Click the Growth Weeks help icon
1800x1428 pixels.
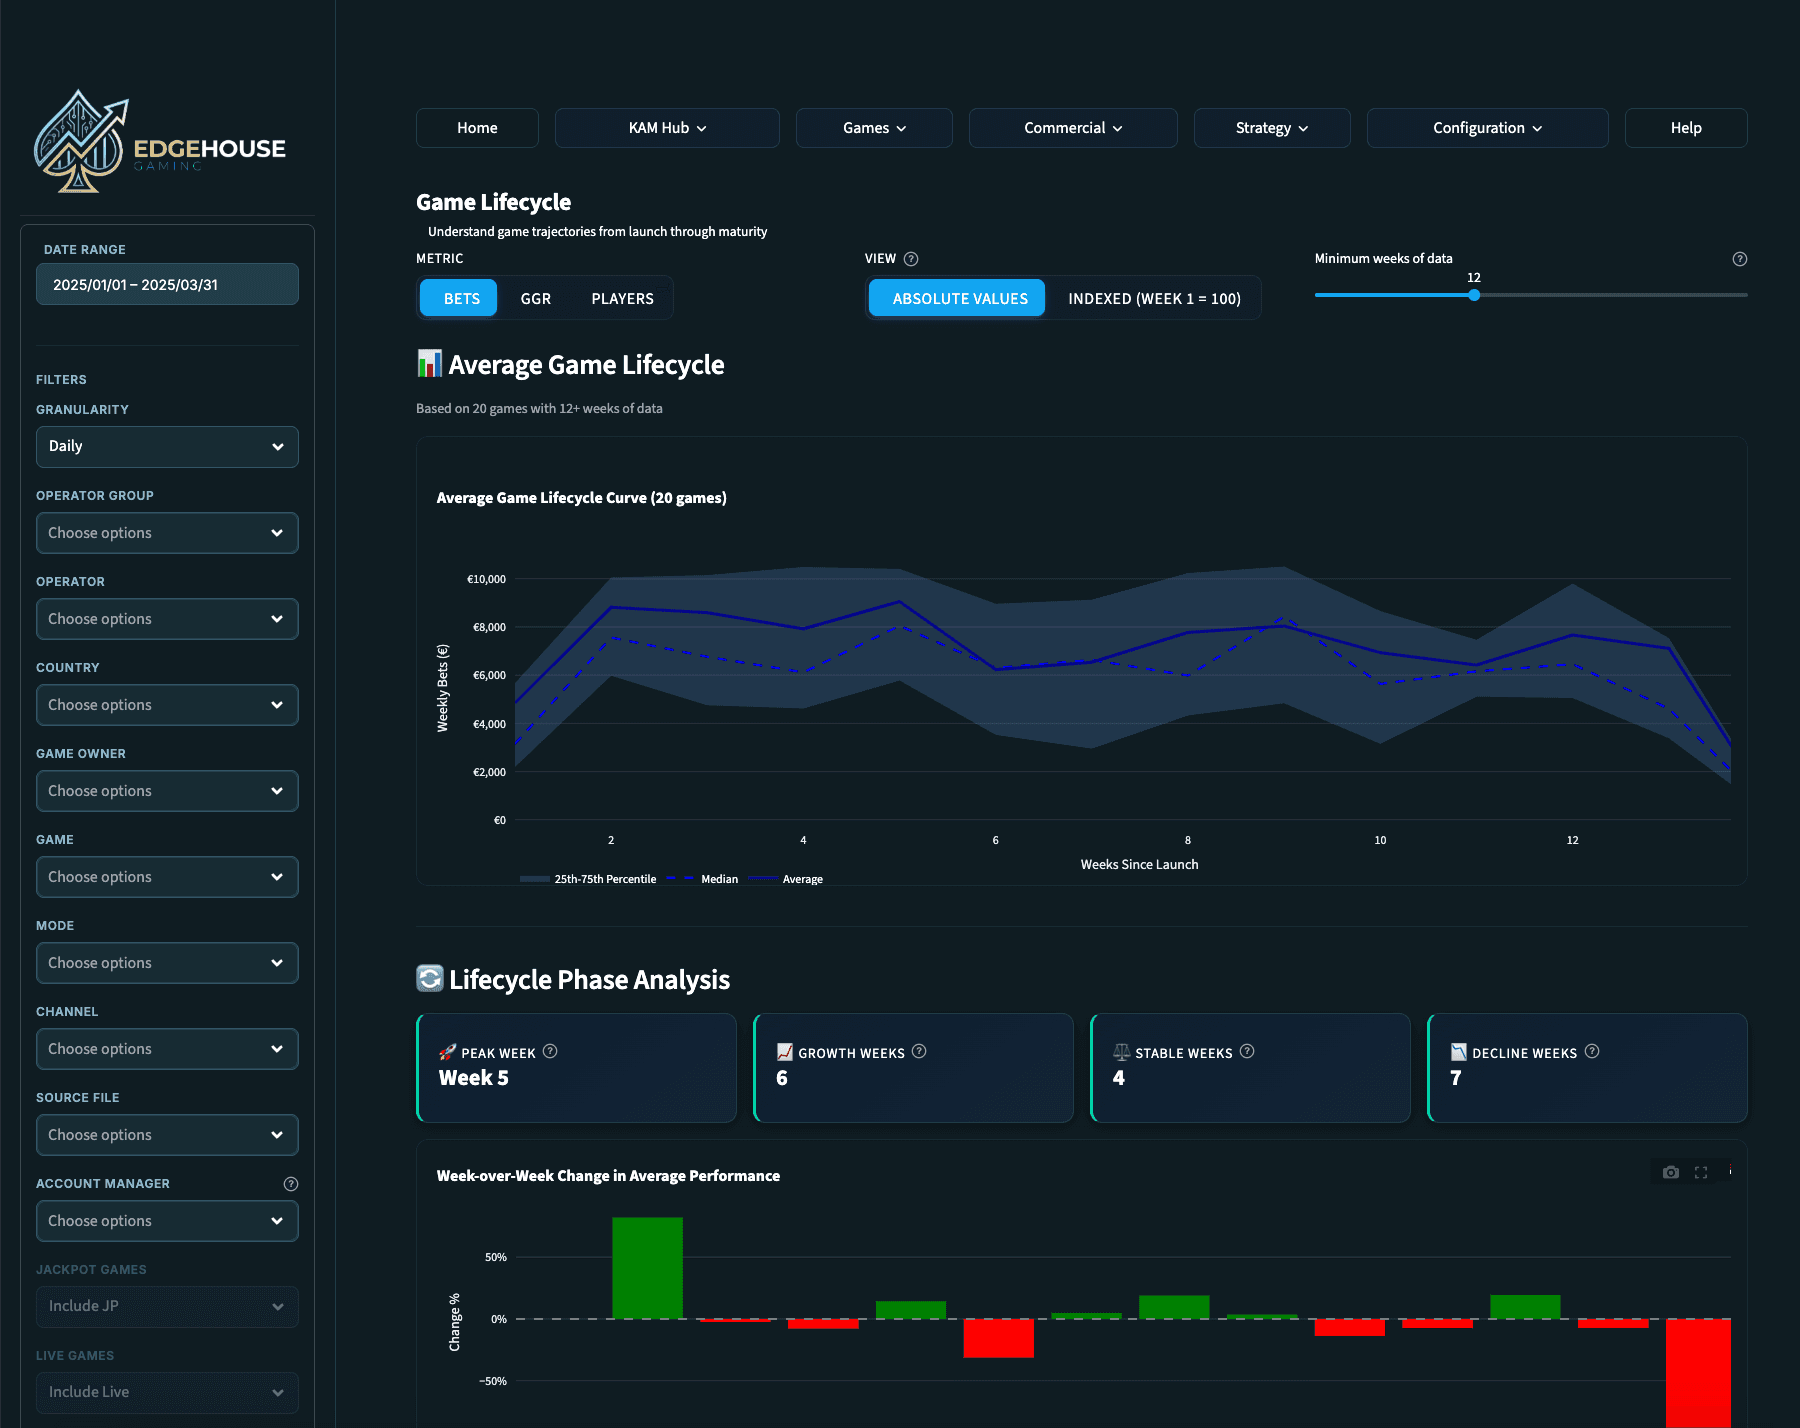(919, 1051)
